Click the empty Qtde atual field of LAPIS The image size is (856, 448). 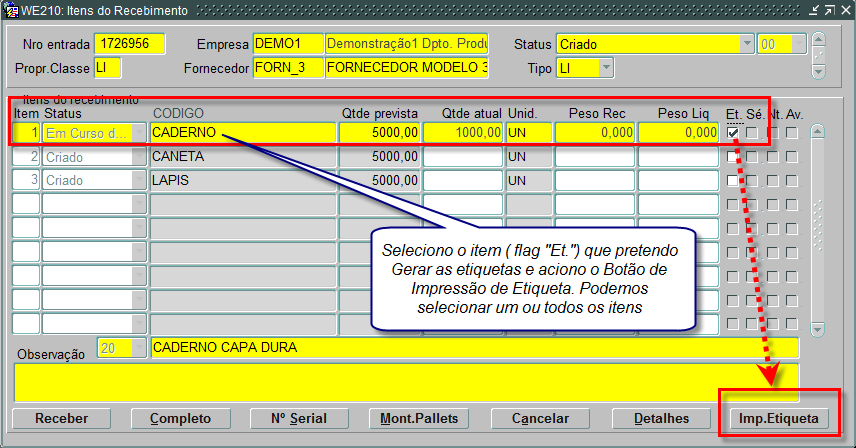[x=462, y=181]
